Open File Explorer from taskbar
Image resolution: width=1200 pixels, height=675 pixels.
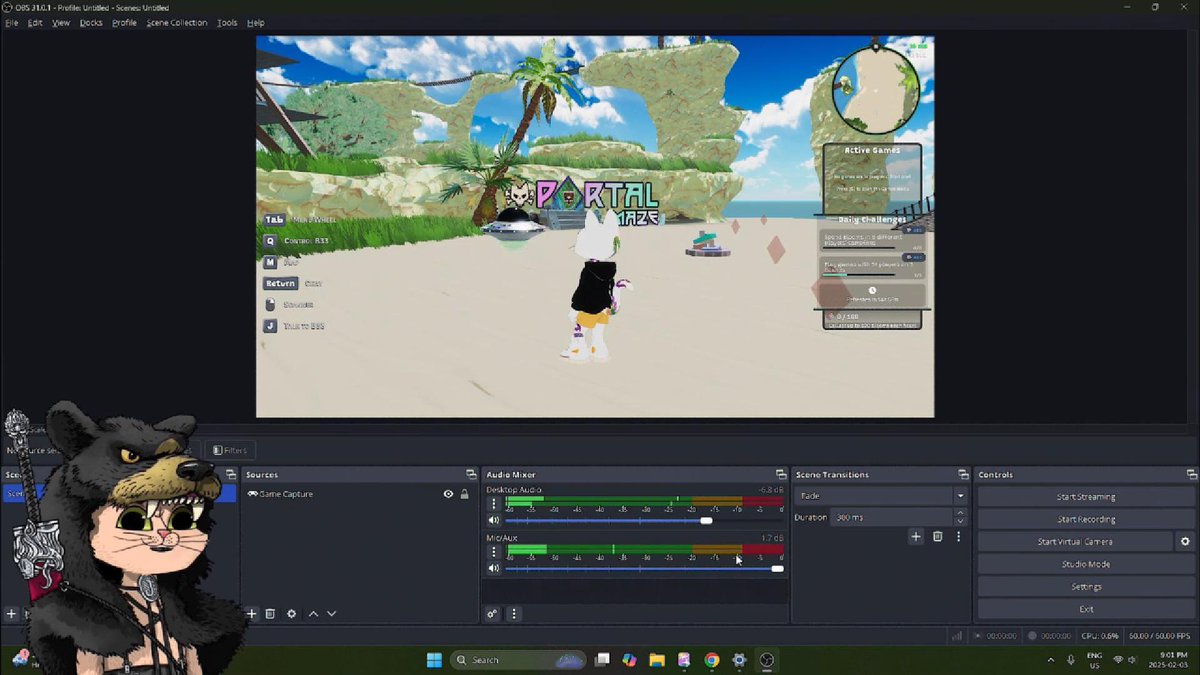657,660
